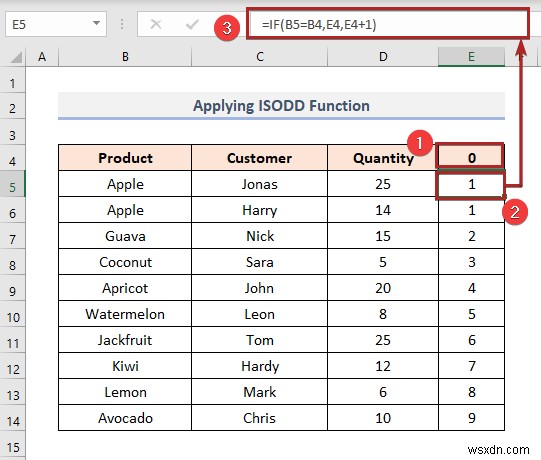The image size is (541, 460).
Task: Click helper value 9 in Avocado row
Action: [x=471, y=418]
